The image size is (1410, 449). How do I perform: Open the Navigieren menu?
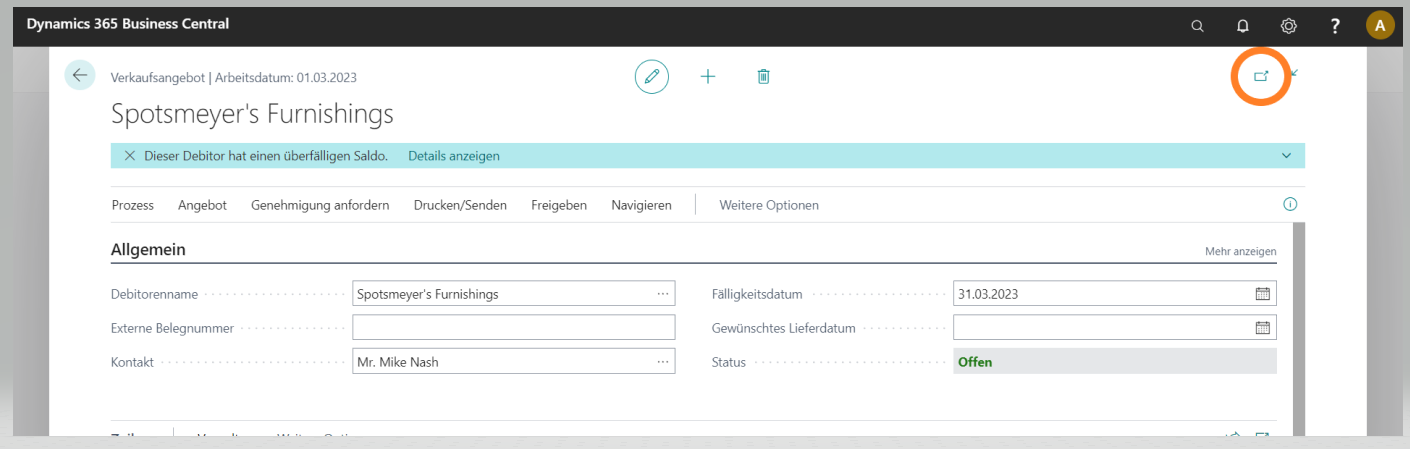click(x=642, y=205)
